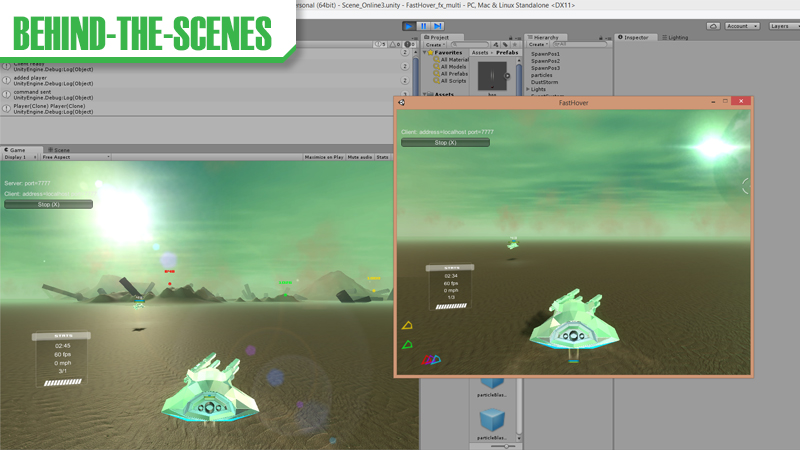Toggle the Stats overlay
This screenshot has height=450, width=800.
[383, 157]
